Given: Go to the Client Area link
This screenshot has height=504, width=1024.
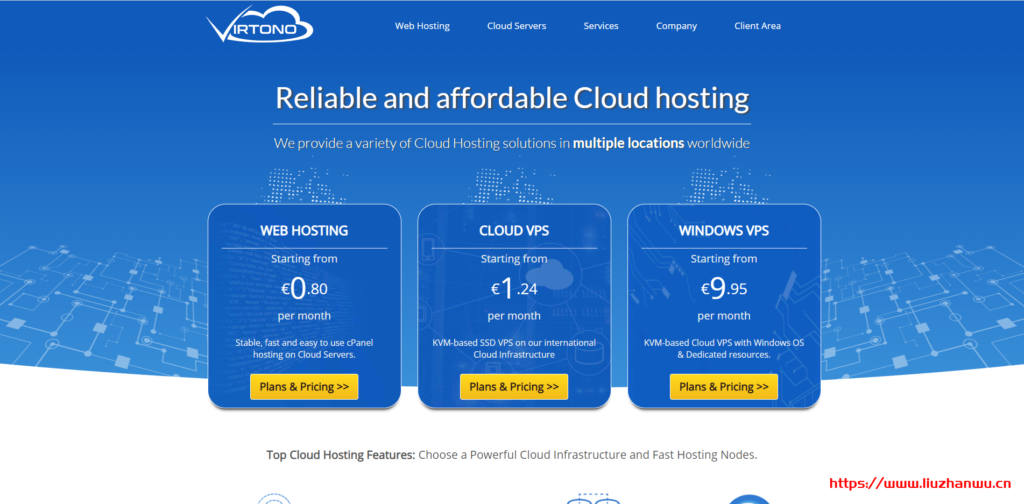Looking at the screenshot, I should [x=757, y=26].
